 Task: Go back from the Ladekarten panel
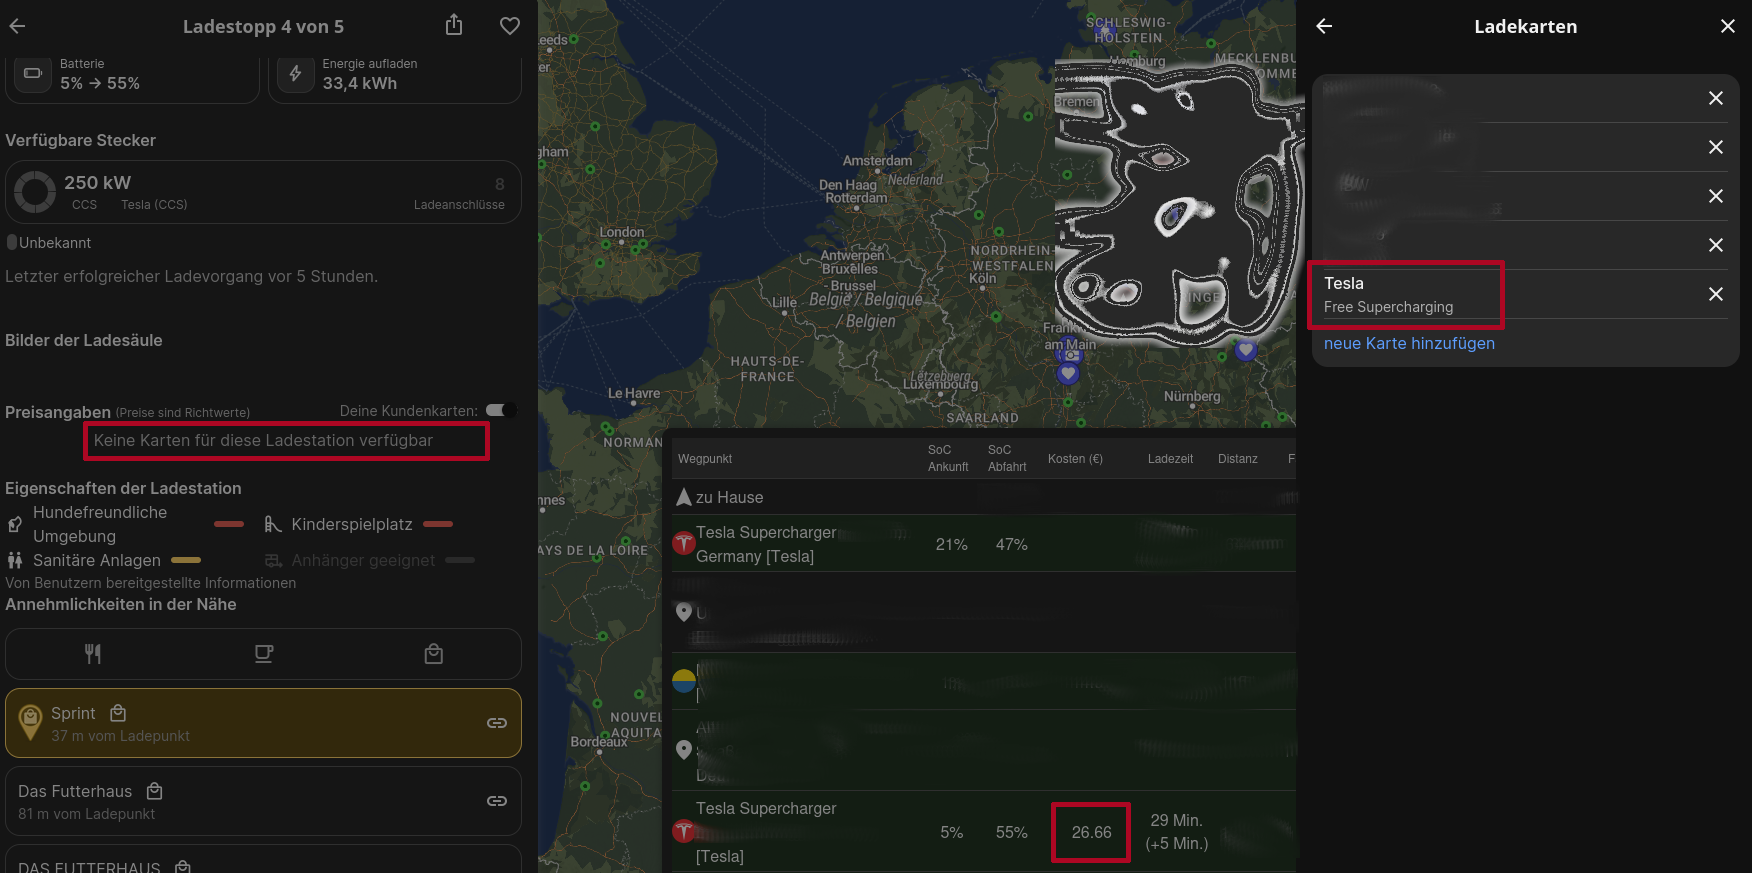click(x=1324, y=26)
